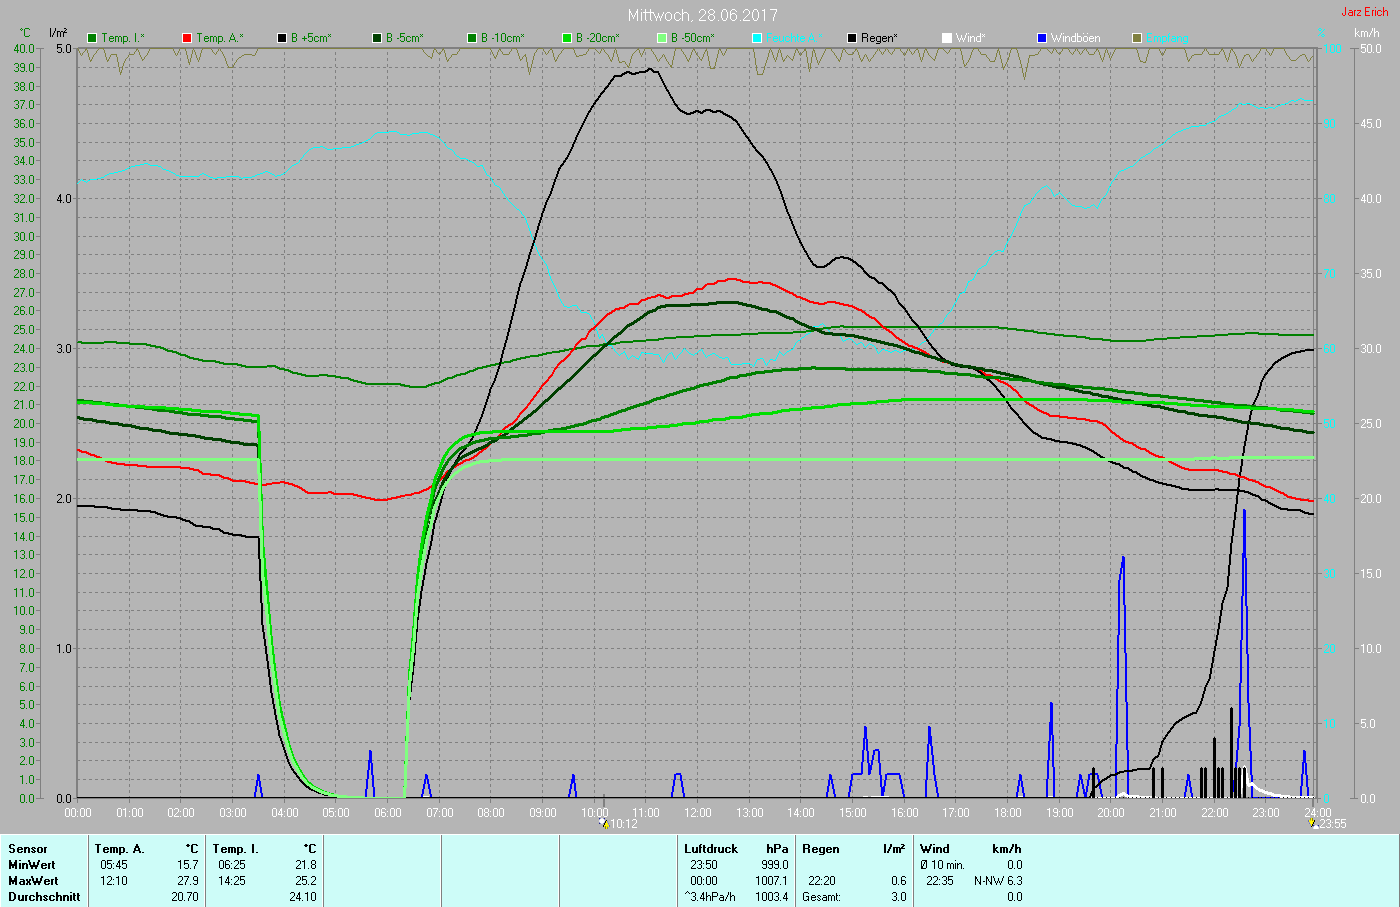Click the sun marker icon at 23:55
1400x907 pixels.
coord(1313,824)
